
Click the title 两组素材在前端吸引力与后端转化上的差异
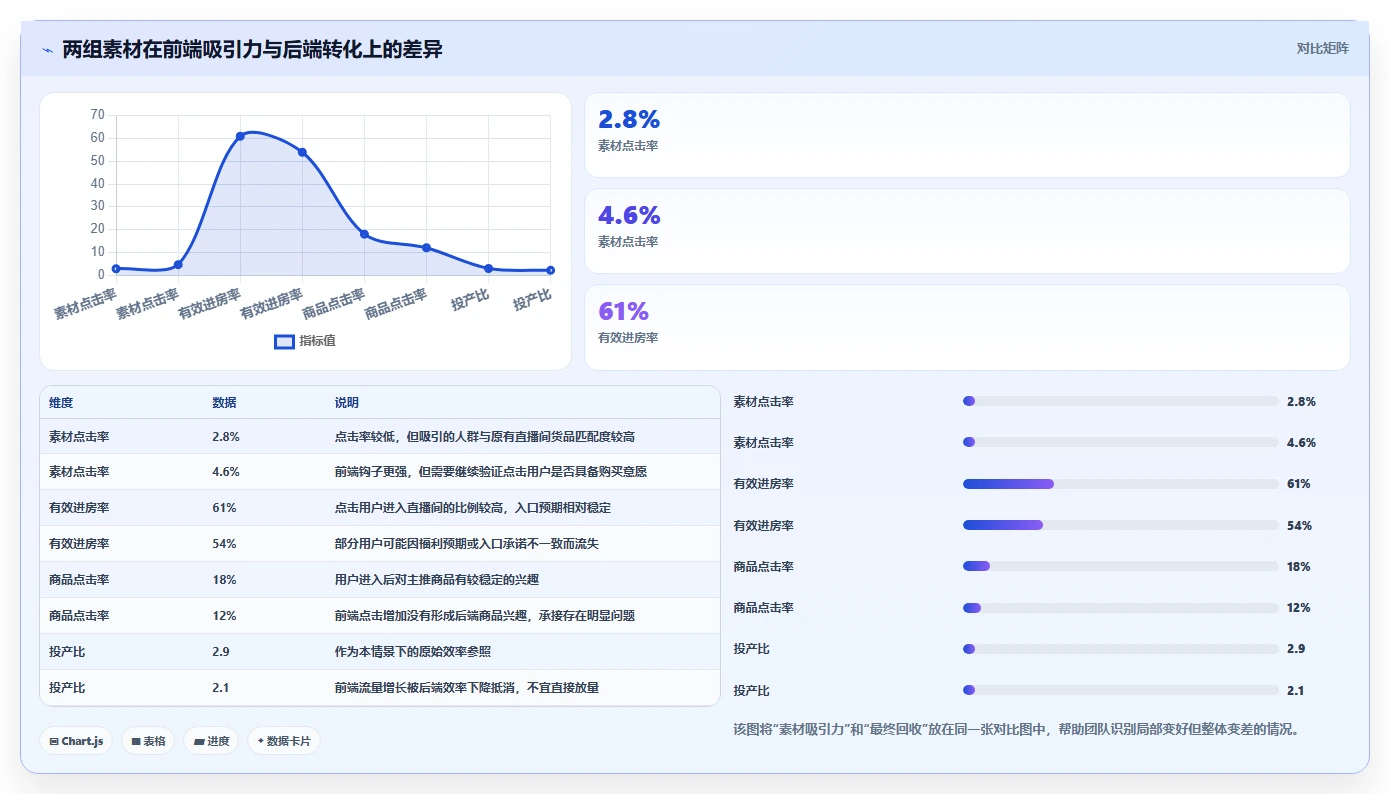coord(252,49)
